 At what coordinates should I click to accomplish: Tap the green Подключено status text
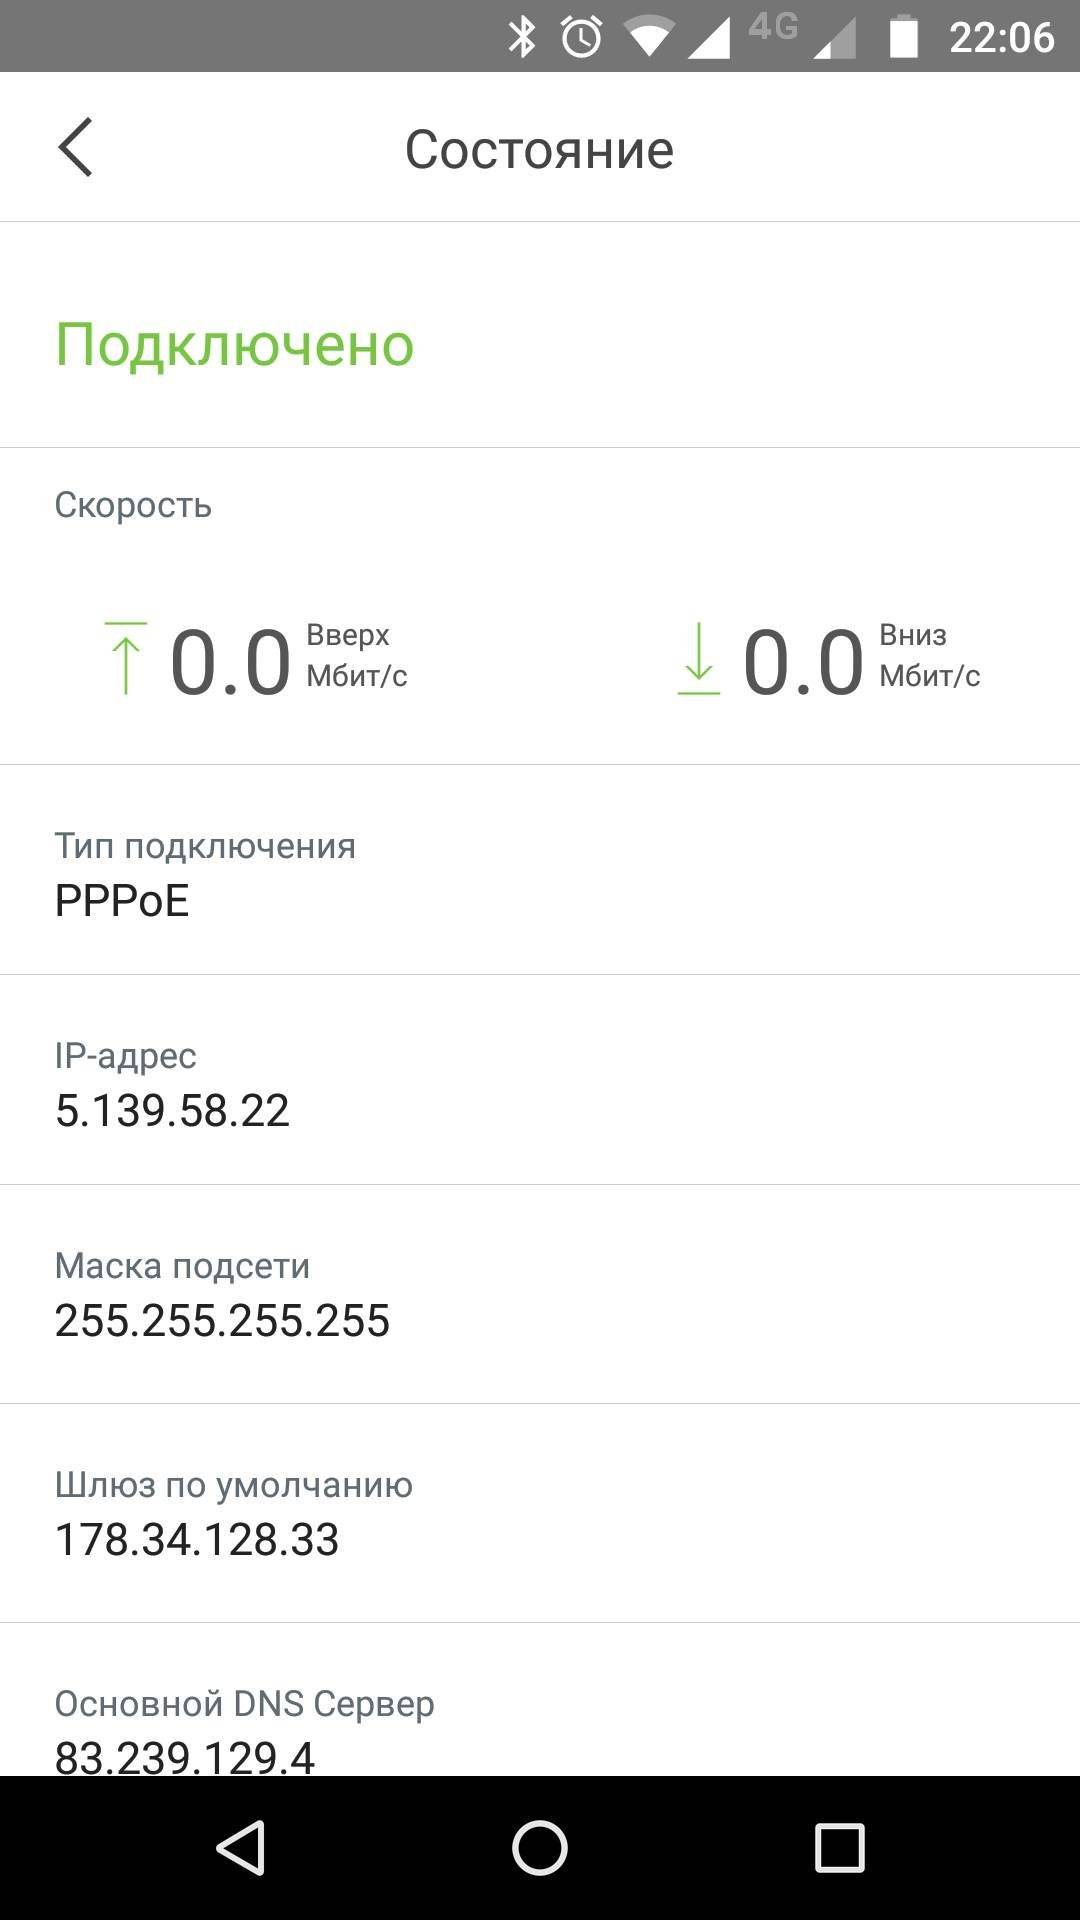point(234,345)
